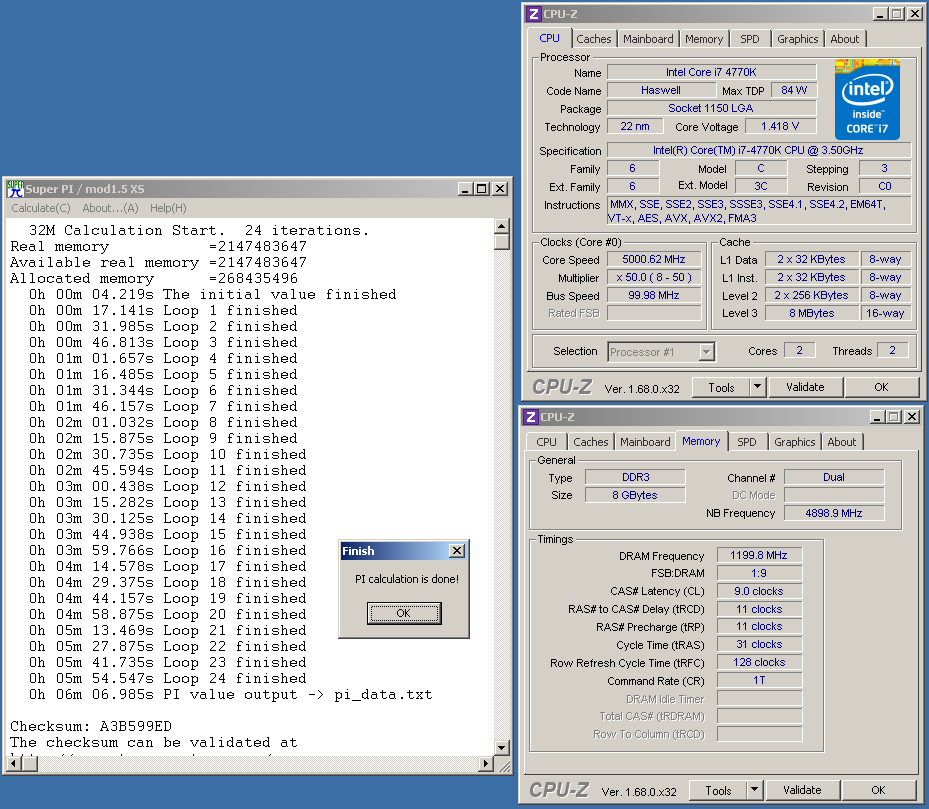Click the memory Type value DDR3
The width and height of the screenshot is (929, 809).
click(x=635, y=477)
